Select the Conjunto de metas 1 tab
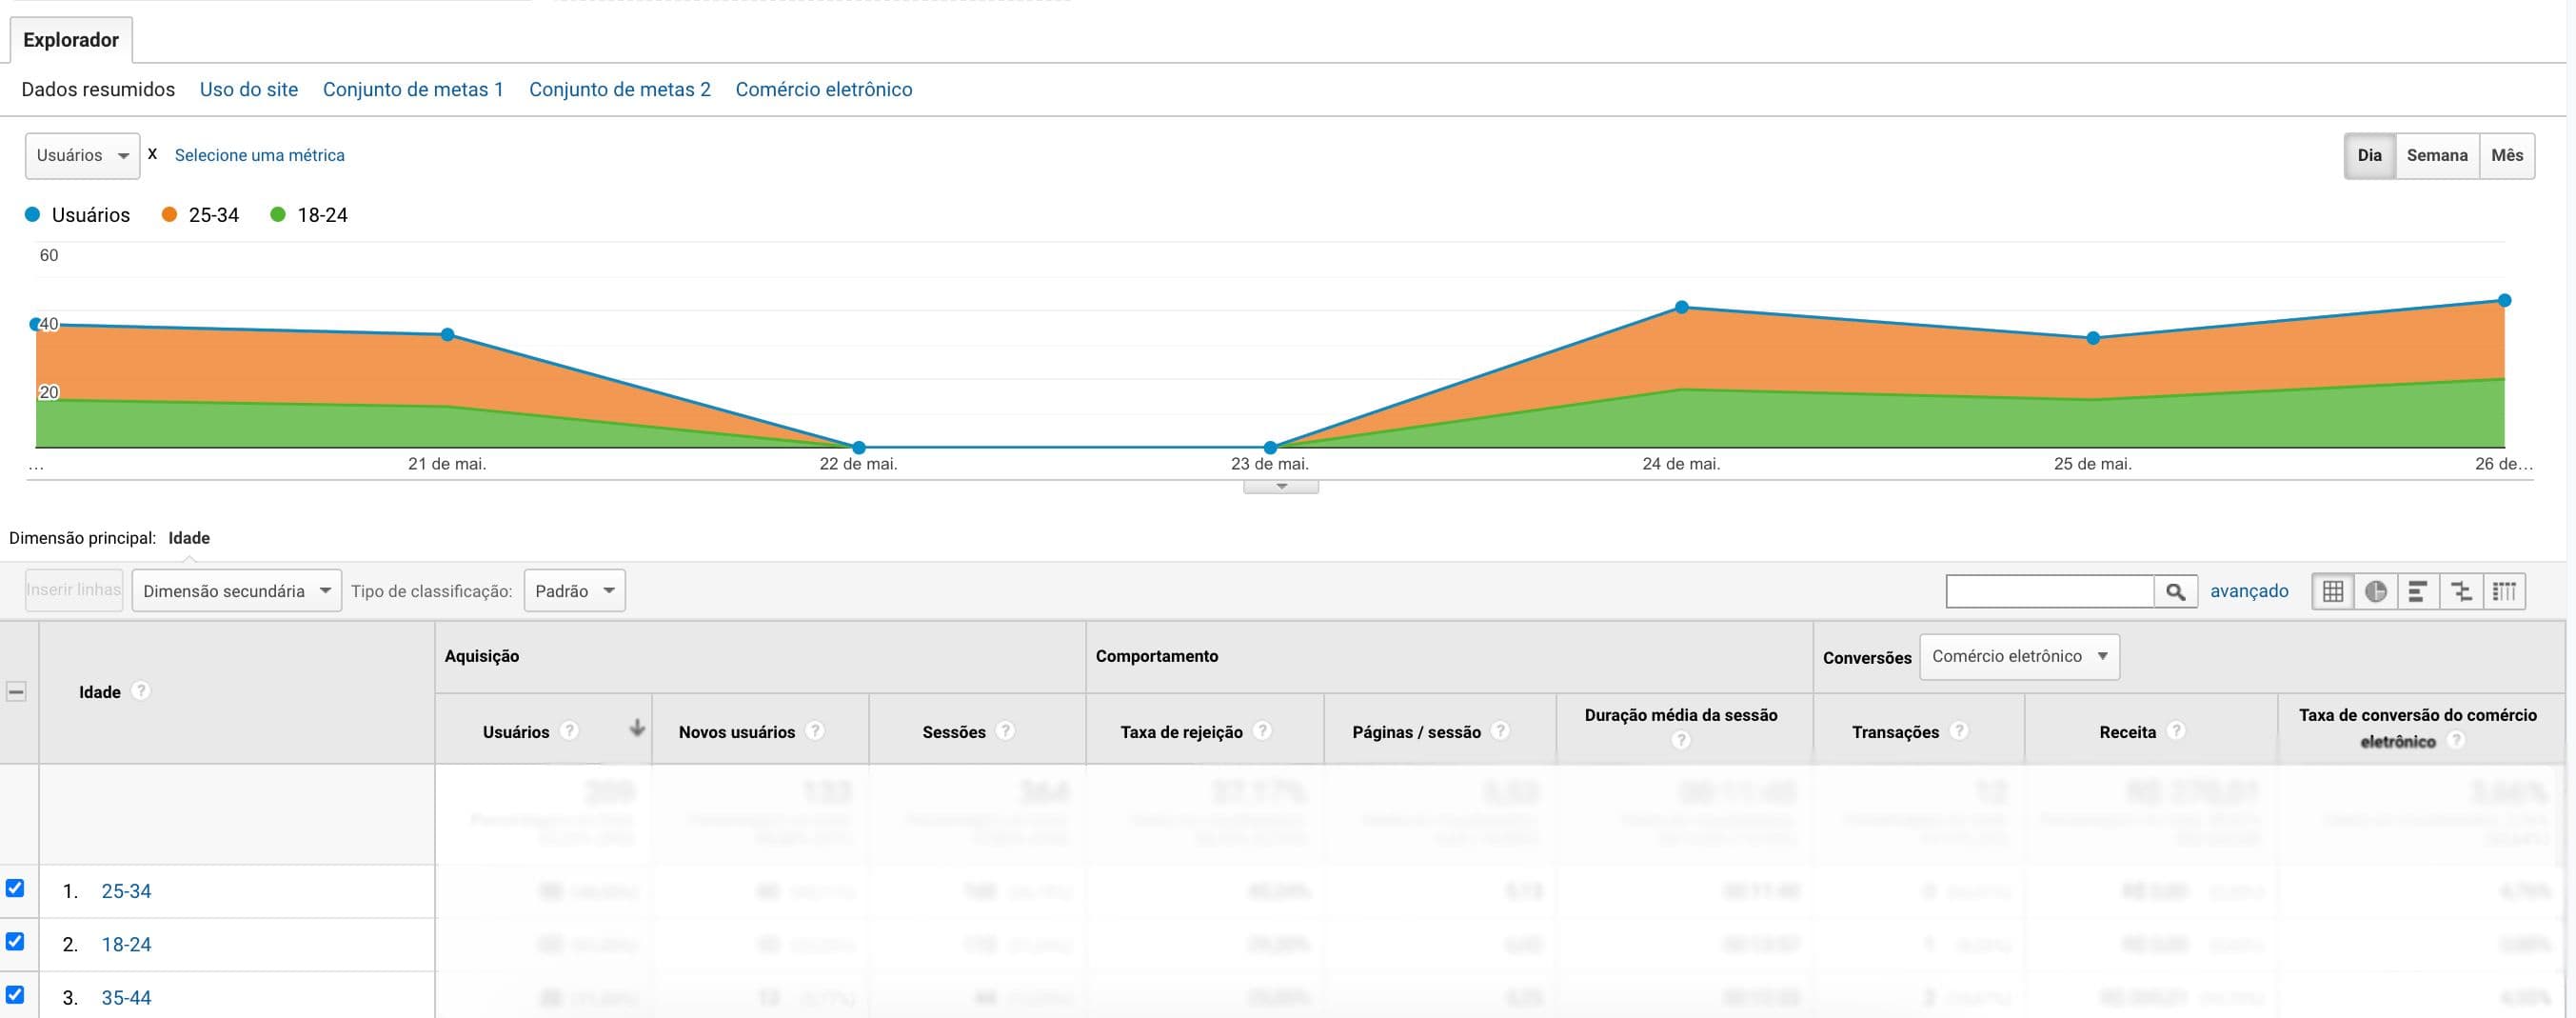This screenshot has height=1018, width=2576. (x=413, y=89)
